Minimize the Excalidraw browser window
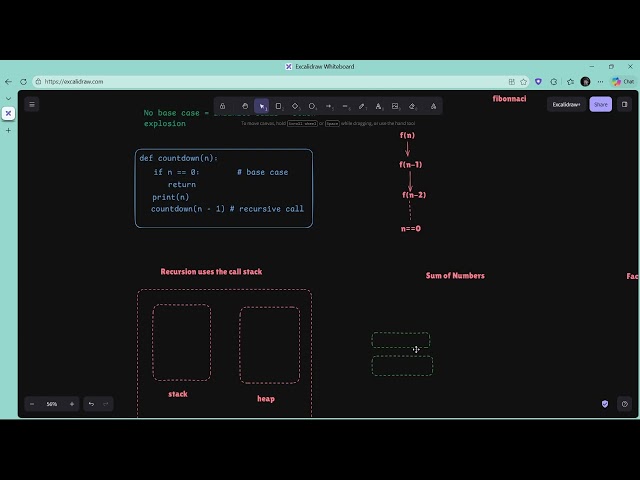 [592, 67]
